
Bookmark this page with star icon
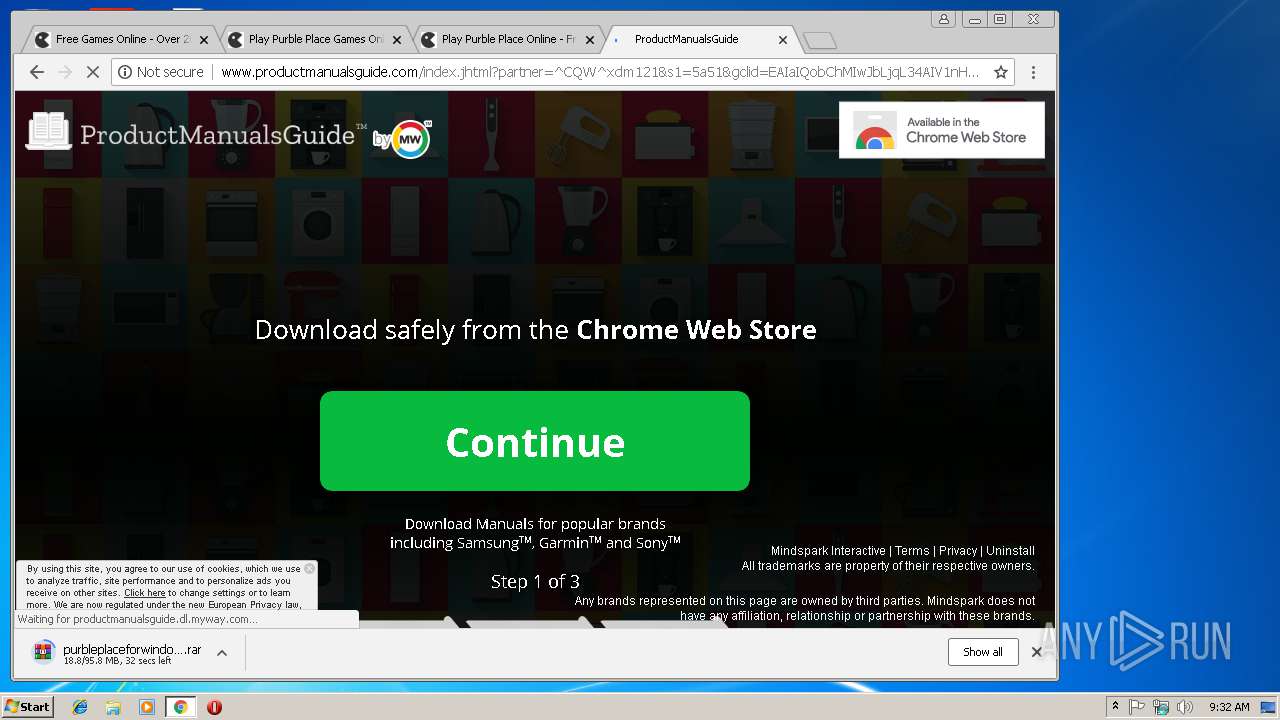click(x=1000, y=72)
